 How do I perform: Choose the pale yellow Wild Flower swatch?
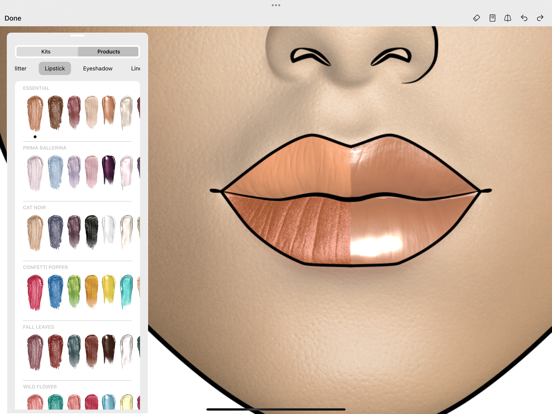coord(126,402)
